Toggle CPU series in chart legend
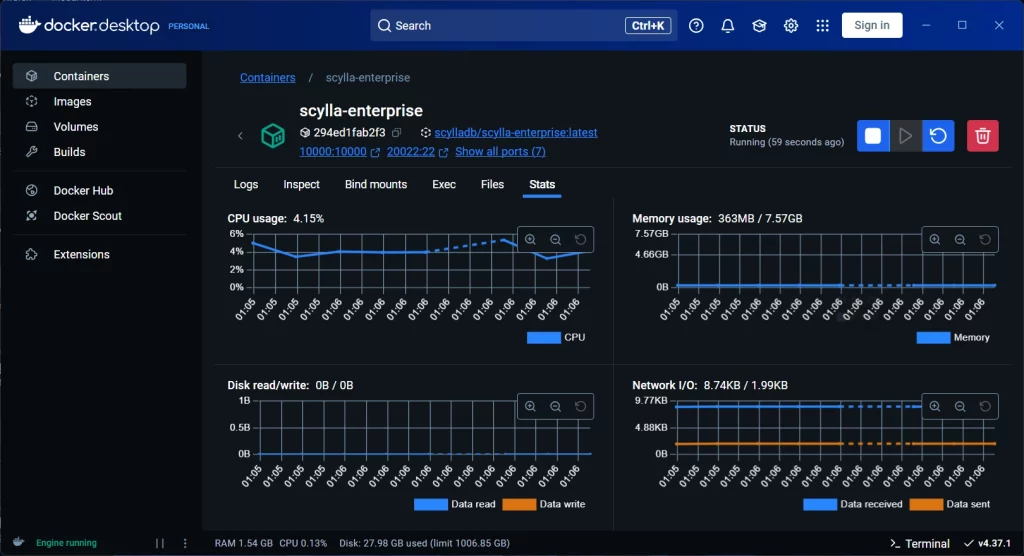 pos(556,337)
